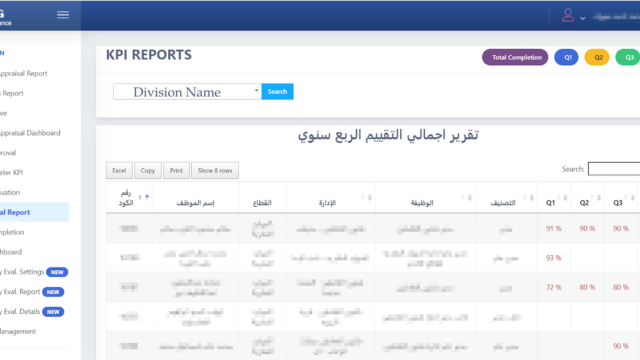Expand the user account chevron
This screenshot has width=640, height=360.
[x=583, y=18]
